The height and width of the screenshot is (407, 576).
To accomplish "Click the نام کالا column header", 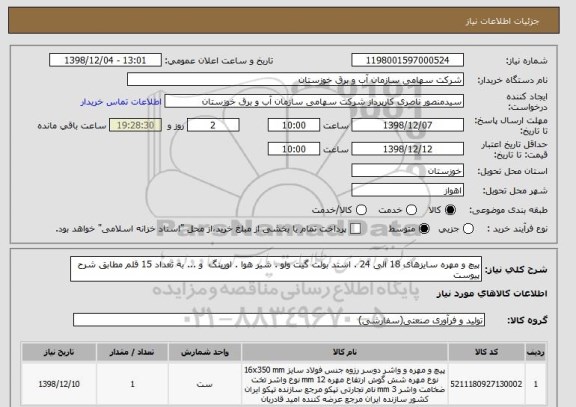I will click(x=345, y=352).
